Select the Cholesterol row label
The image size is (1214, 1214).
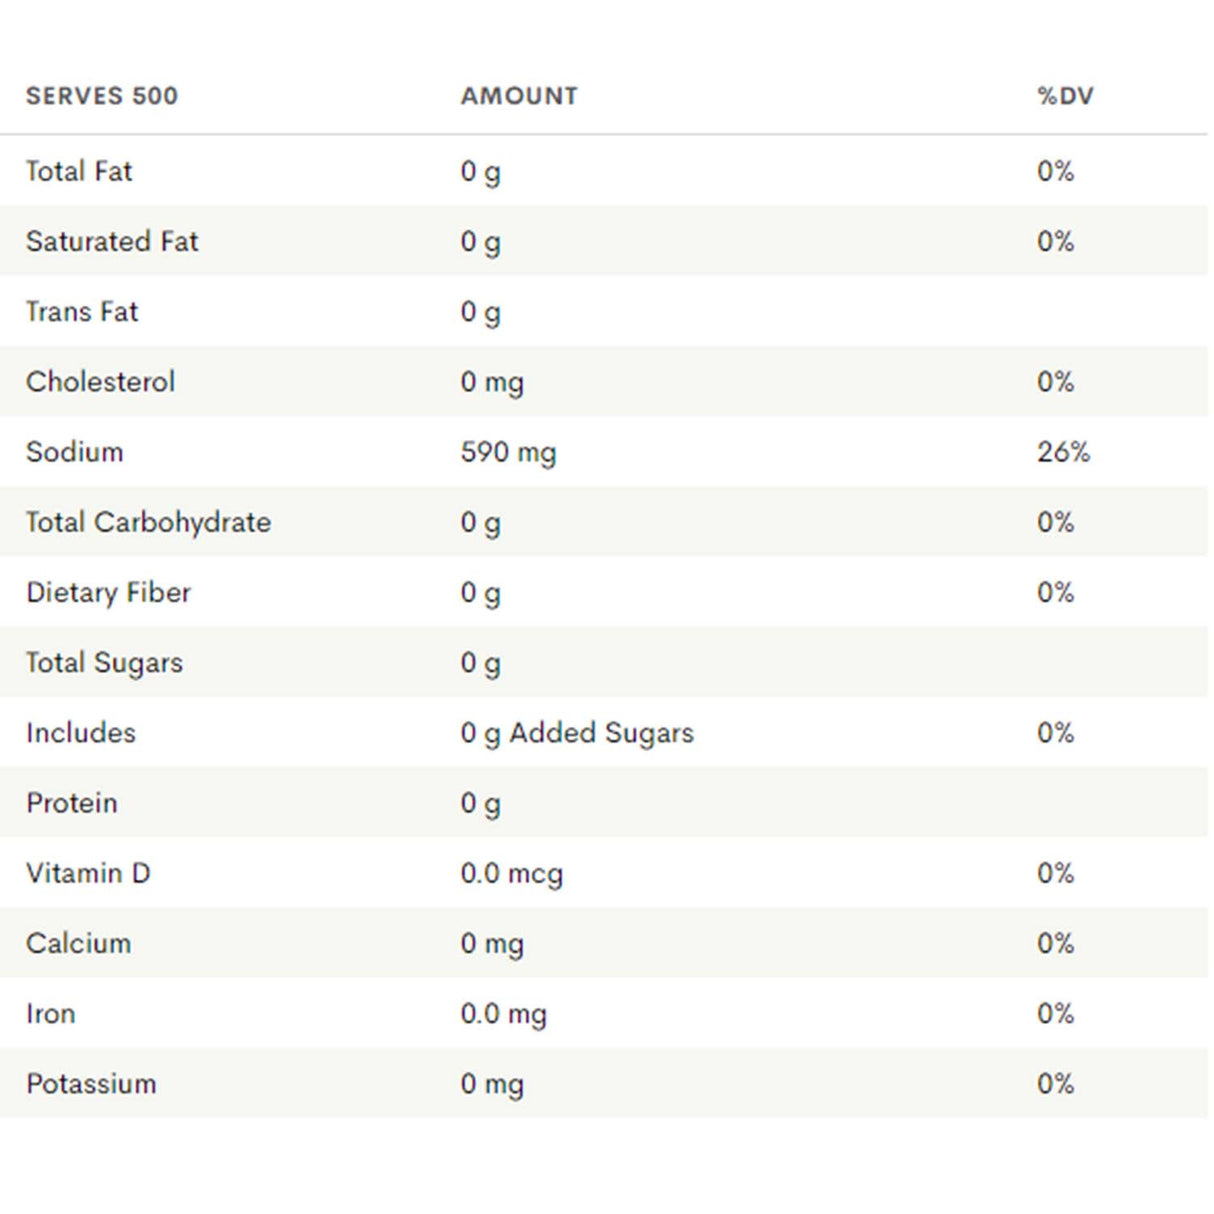[100, 382]
